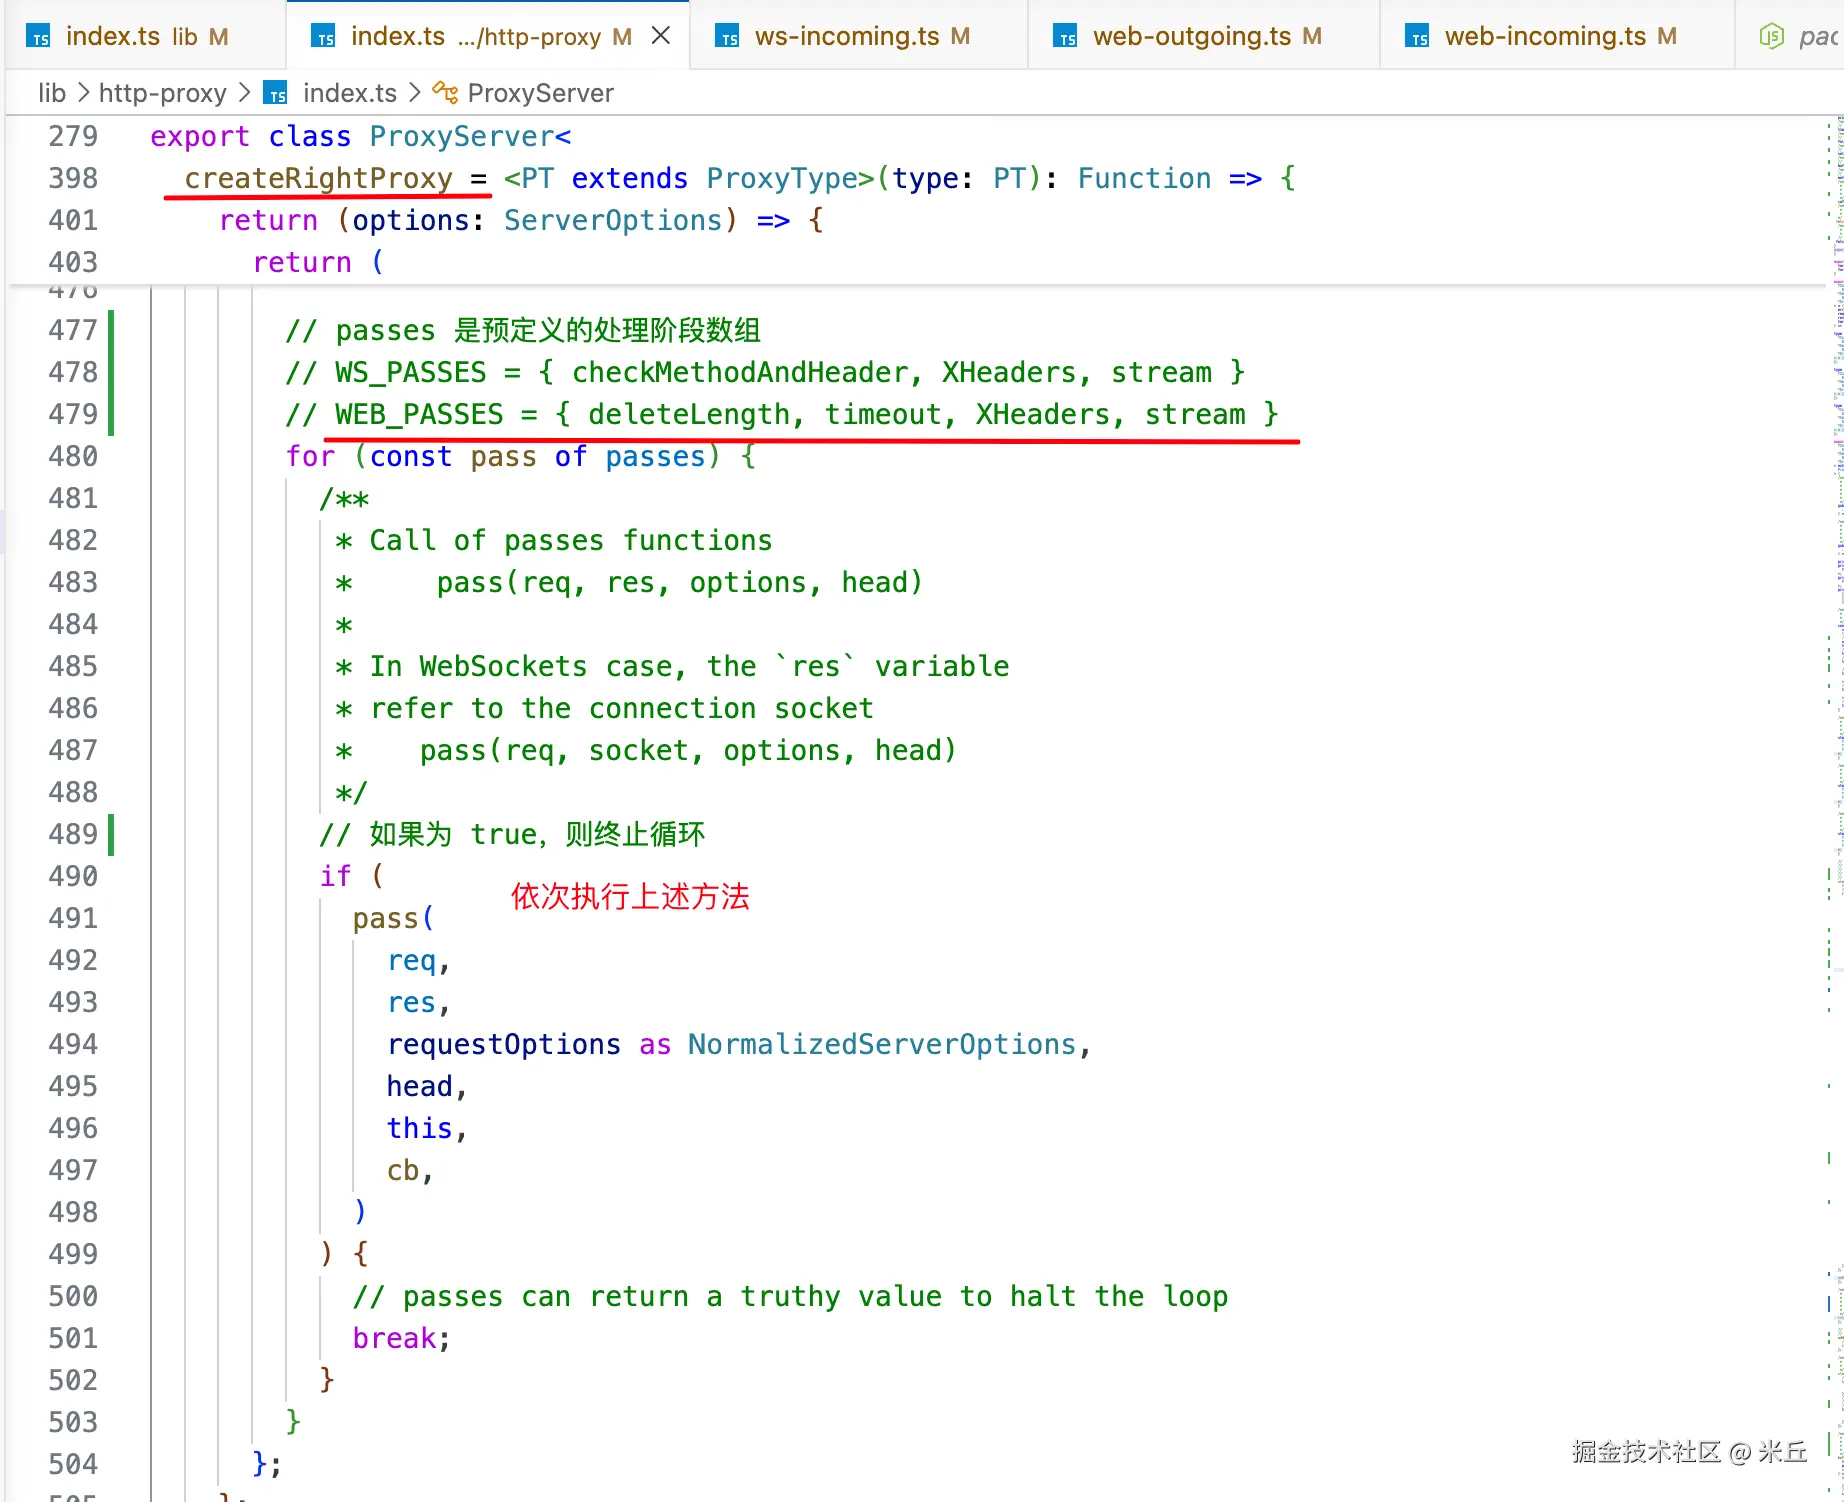This screenshot has width=1844, height=1502.
Task: Click the TS icon on web-incoming.ts tab
Action: point(1418,37)
